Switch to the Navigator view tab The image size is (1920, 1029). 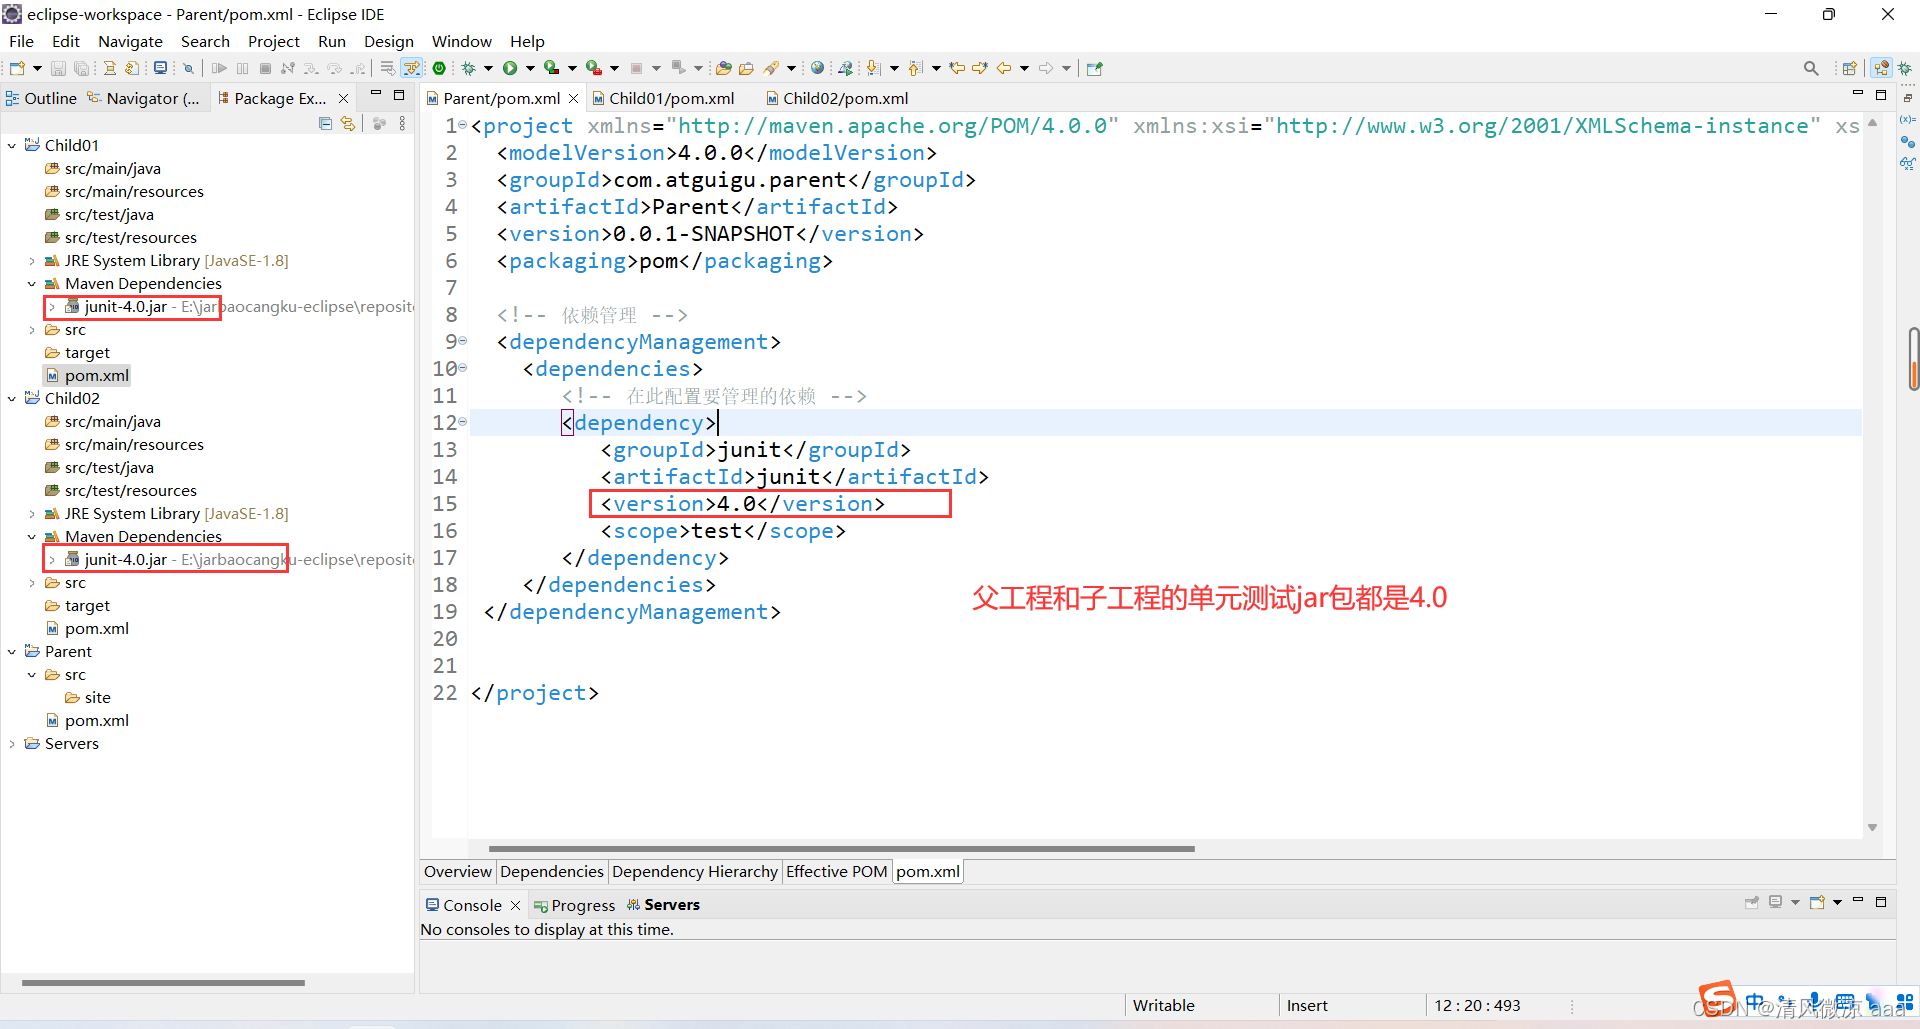[143, 98]
